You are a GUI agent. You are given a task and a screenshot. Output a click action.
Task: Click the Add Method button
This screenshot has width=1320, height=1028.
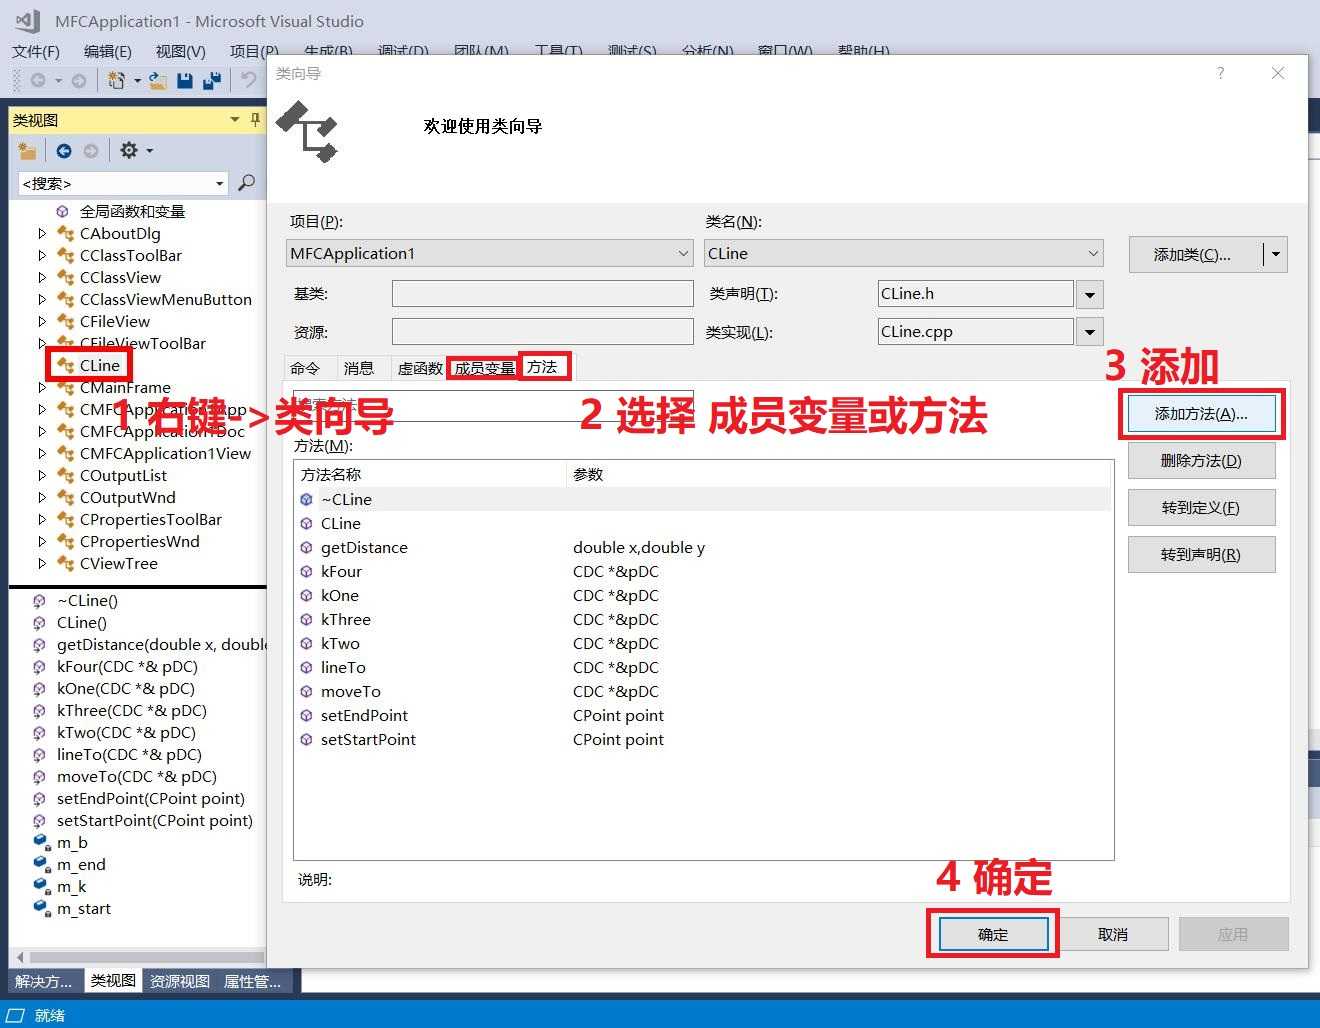point(1201,414)
